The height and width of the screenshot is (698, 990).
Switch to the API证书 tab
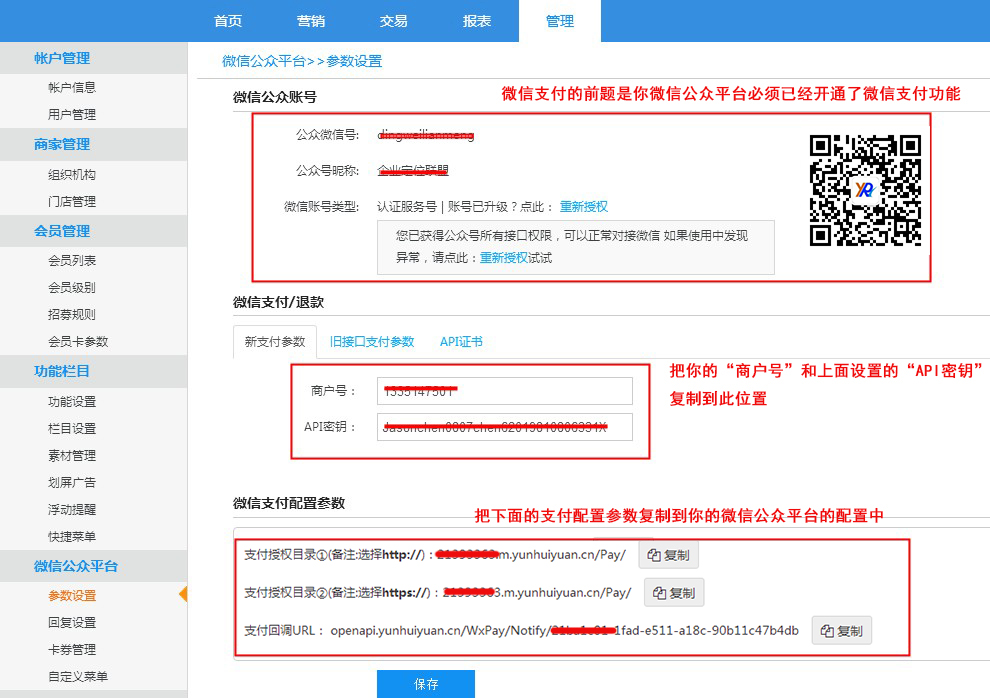click(461, 342)
